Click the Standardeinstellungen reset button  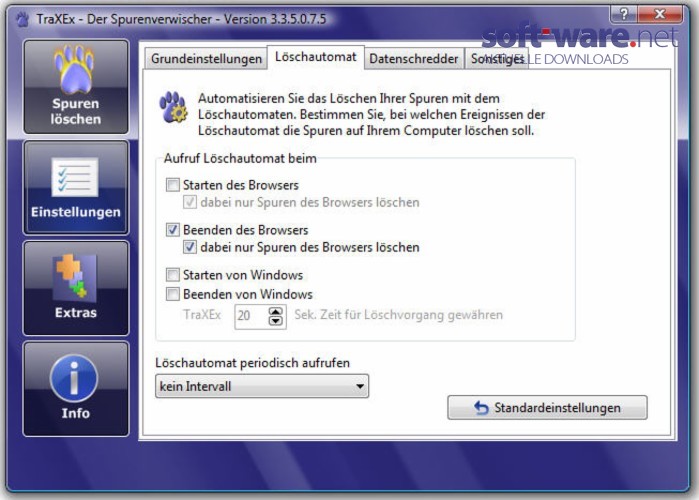[x=547, y=407]
